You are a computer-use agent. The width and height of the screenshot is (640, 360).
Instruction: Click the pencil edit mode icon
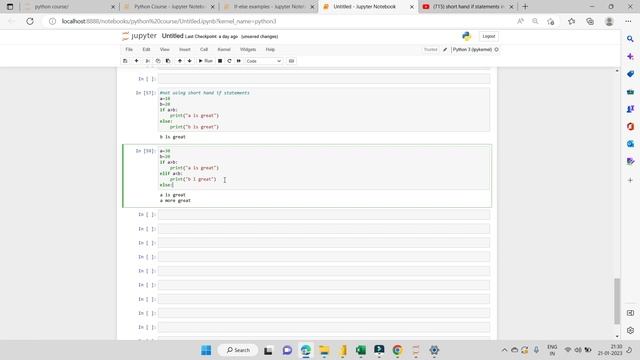point(445,49)
